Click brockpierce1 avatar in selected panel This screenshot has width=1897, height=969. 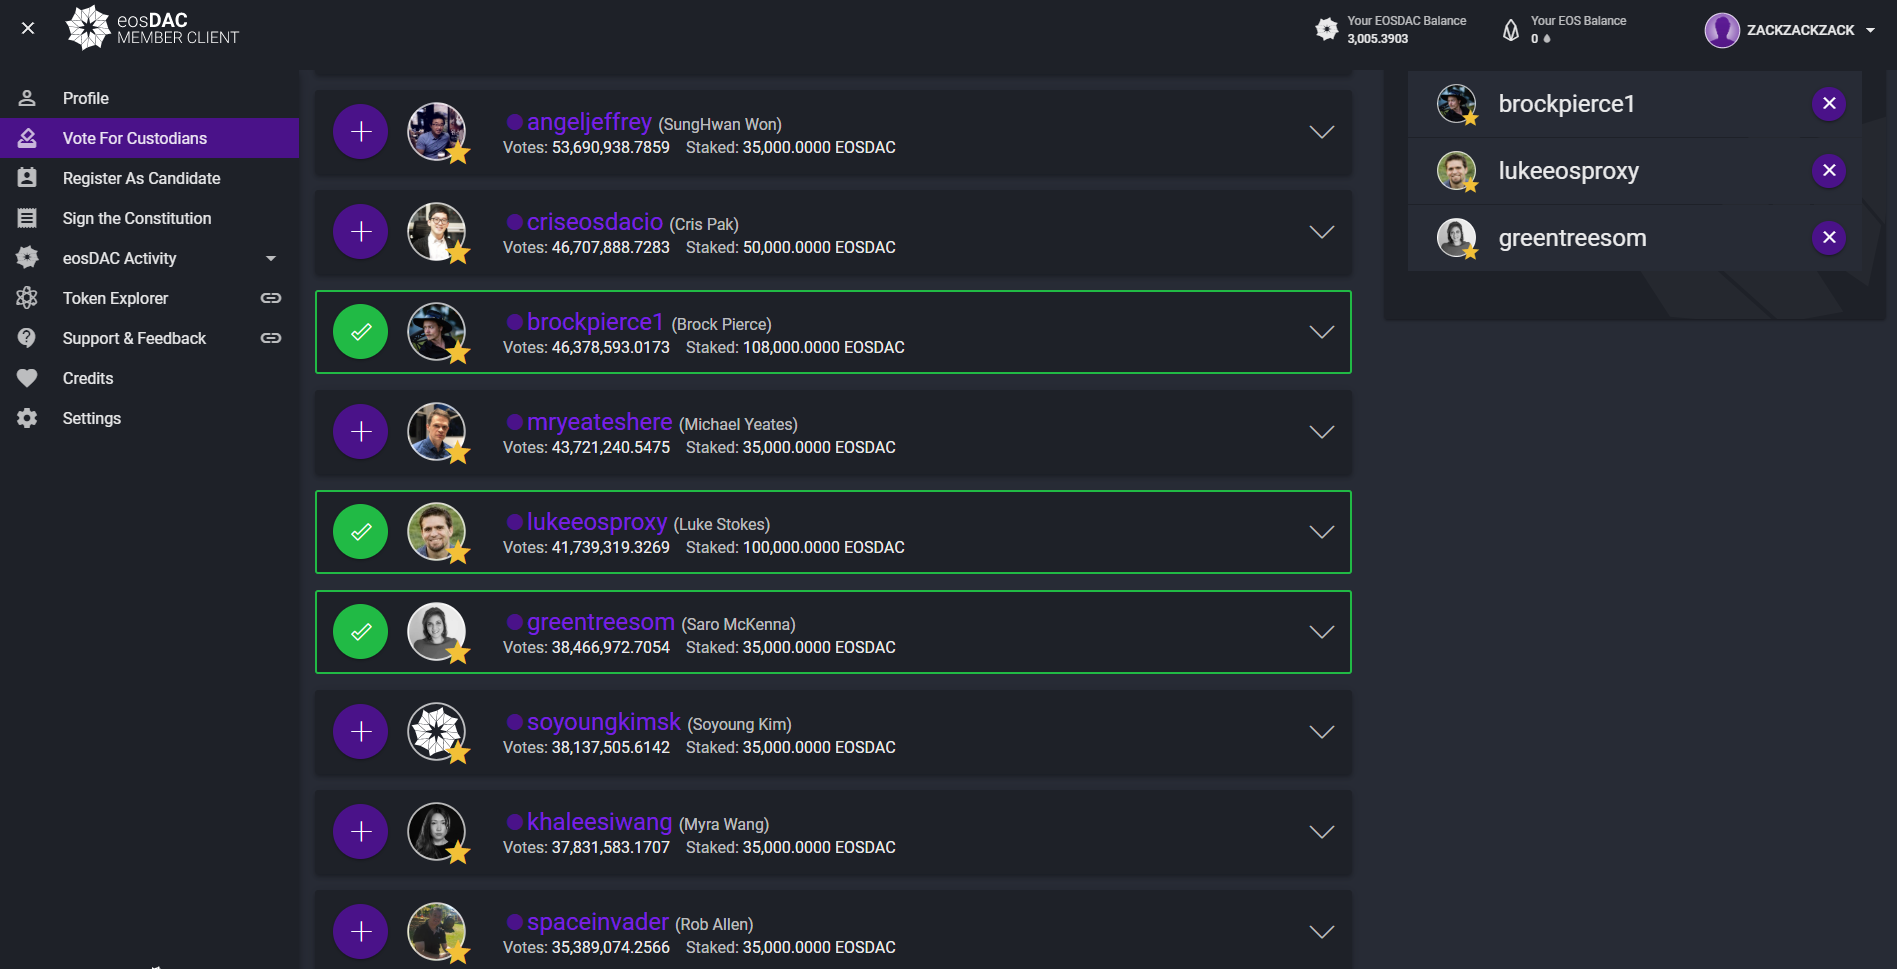1457,104
